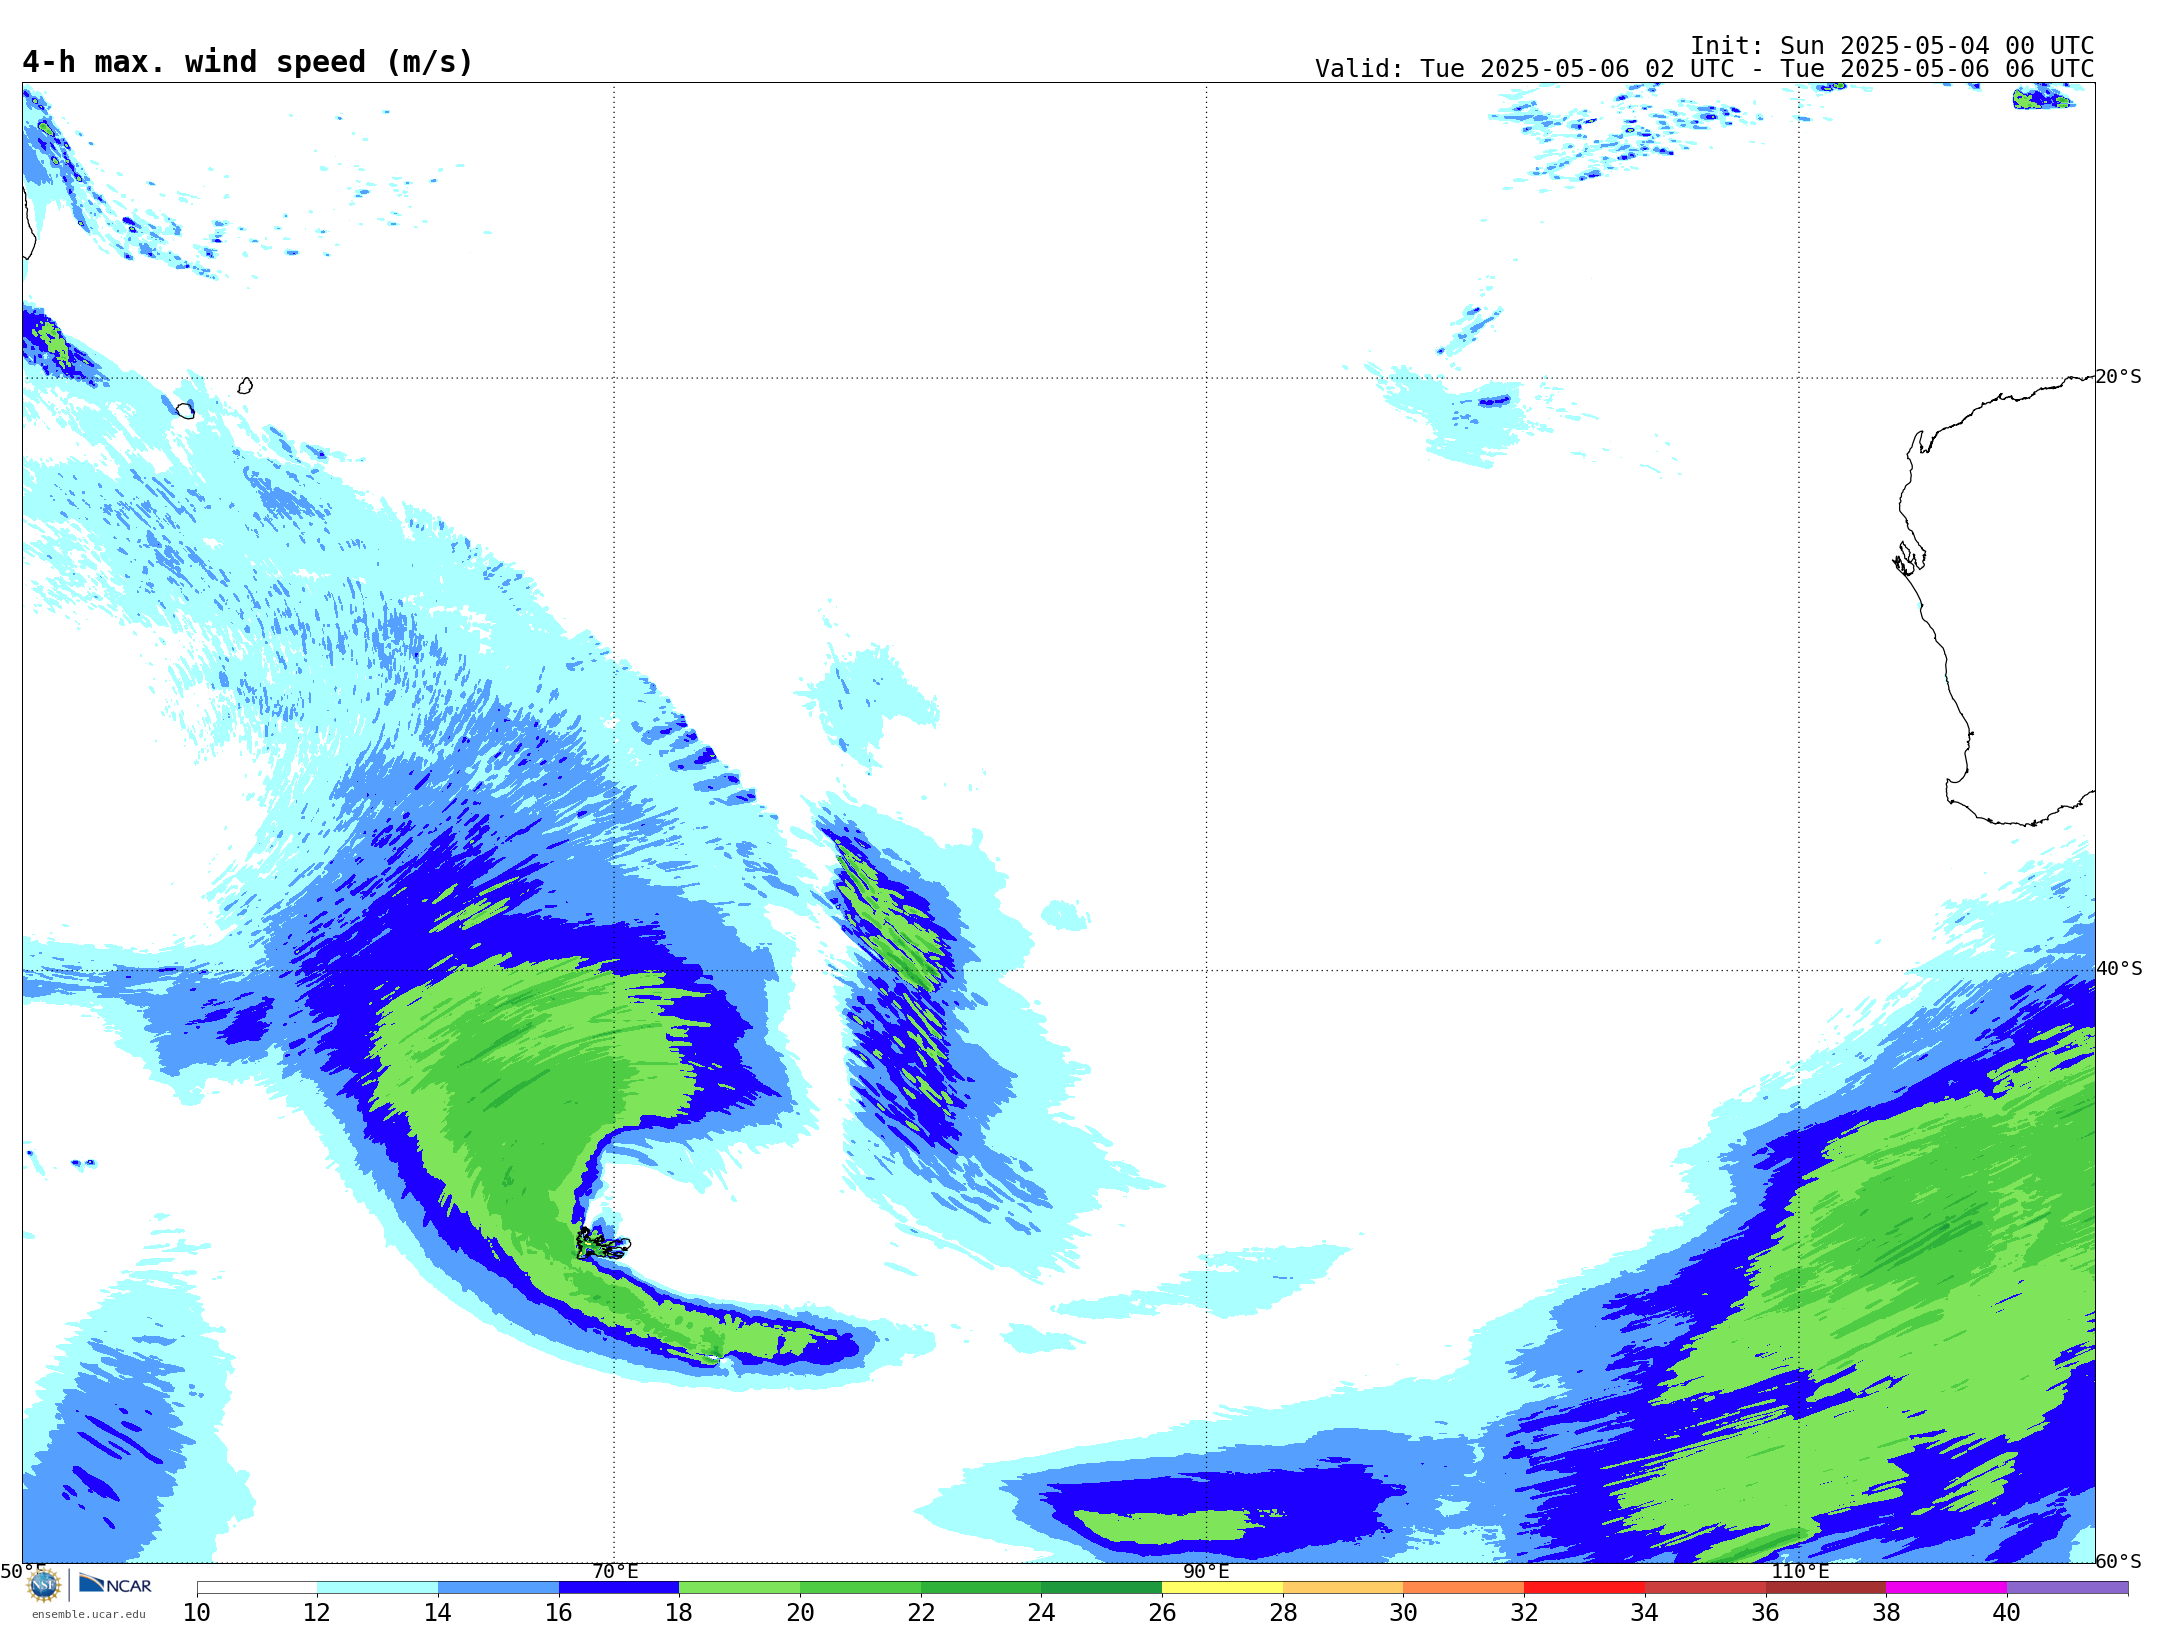Click the NSF logo icon
This screenshot has width=2160, height=1626.
pos(44,1584)
